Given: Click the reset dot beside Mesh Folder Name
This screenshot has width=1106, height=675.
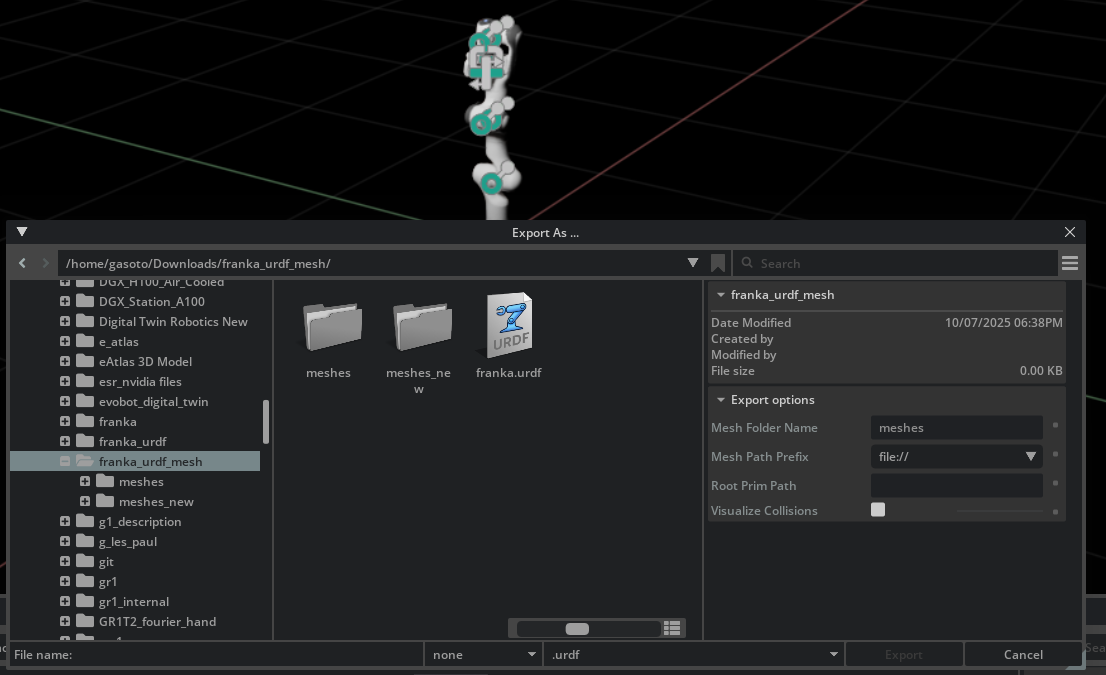Looking at the screenshot, I should click(x=1055, y=426).
